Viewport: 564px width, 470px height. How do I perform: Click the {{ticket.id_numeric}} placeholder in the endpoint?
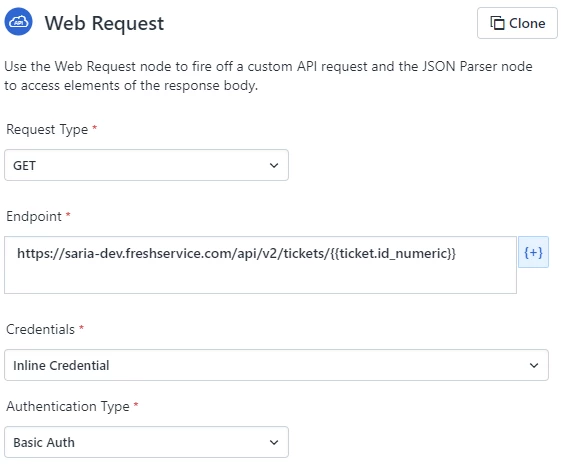[393, 254]
